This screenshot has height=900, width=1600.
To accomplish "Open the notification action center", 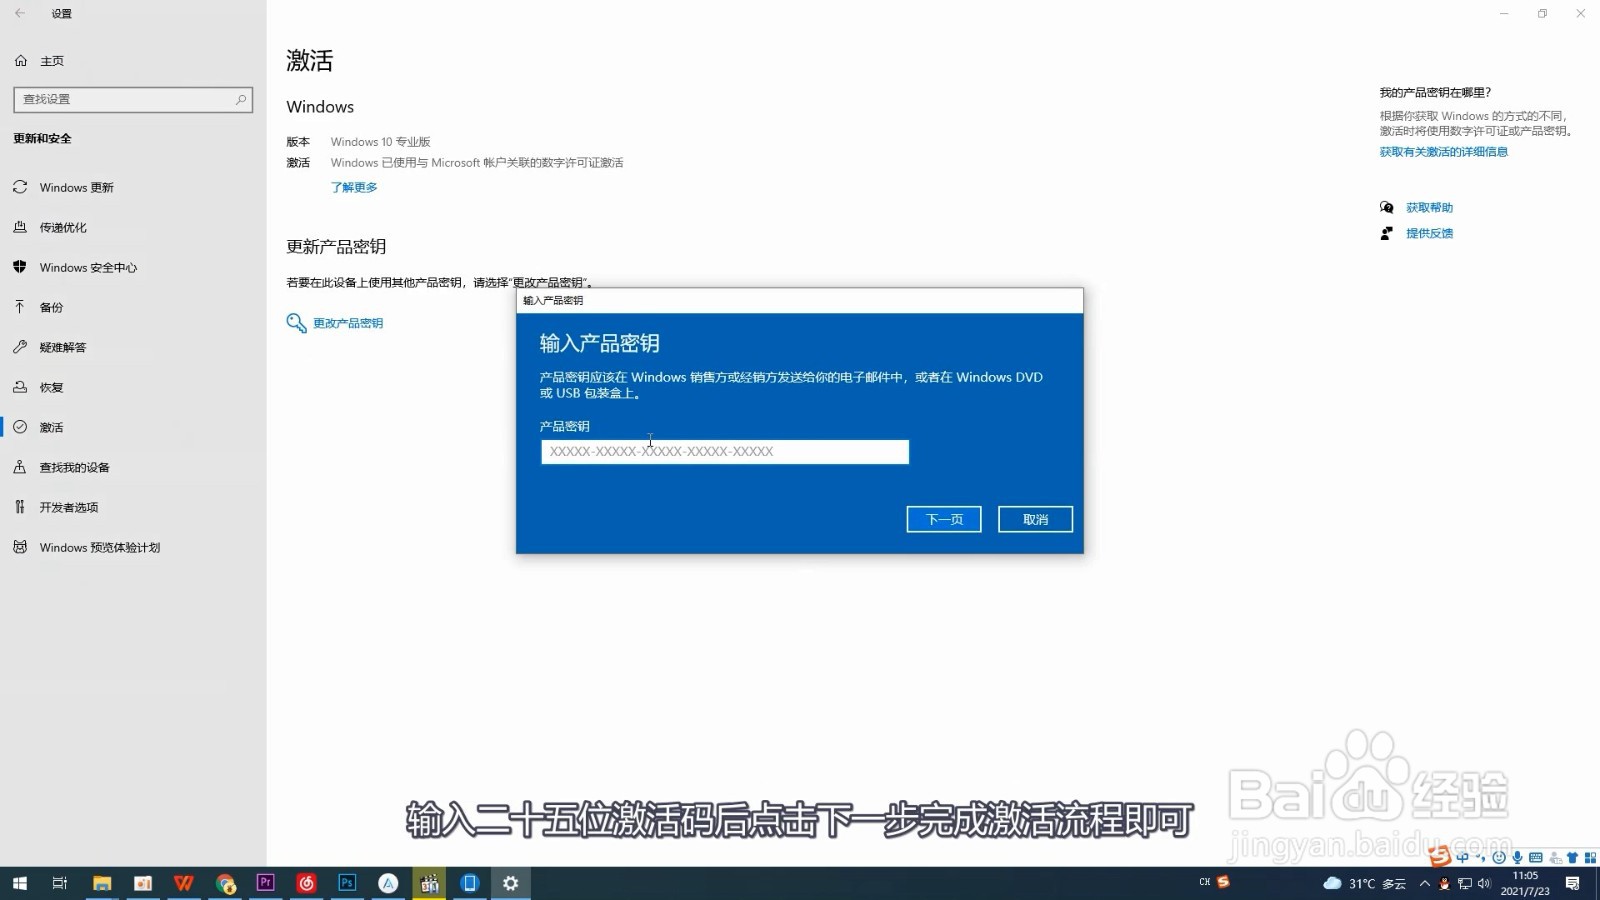I will pyautogui.click(x=1573, y=883).
